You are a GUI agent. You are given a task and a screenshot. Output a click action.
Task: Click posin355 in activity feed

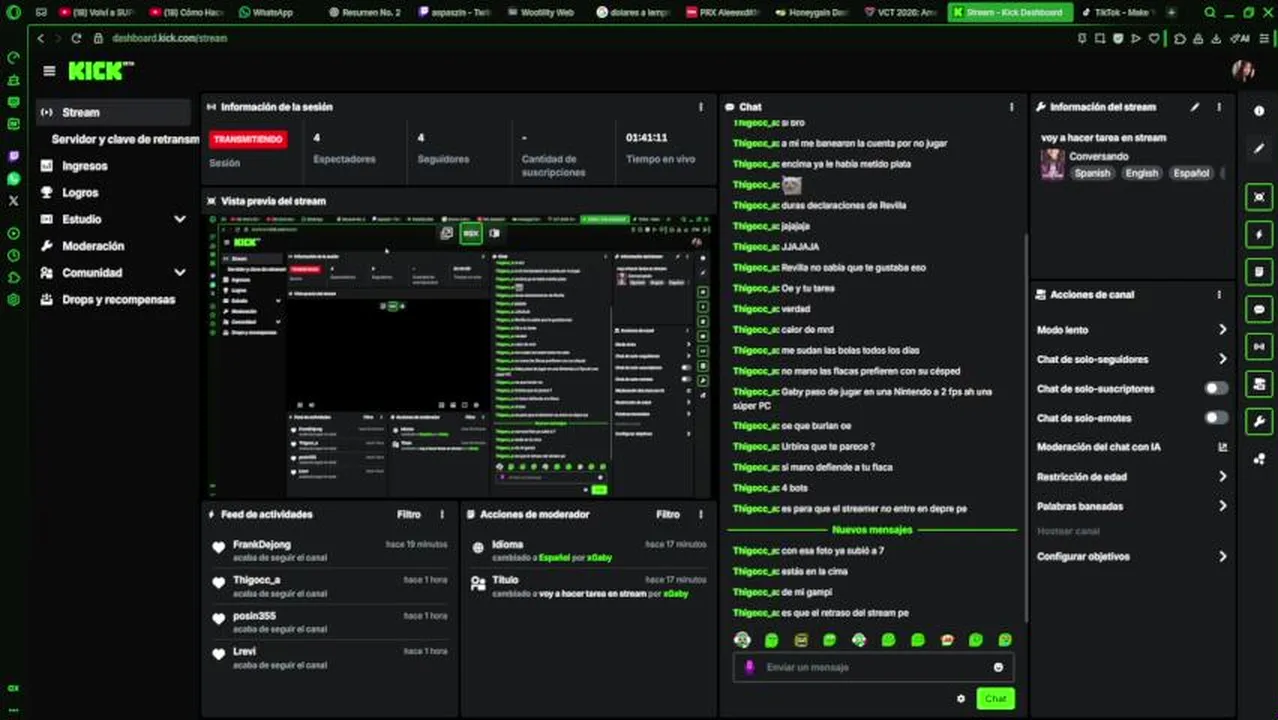coord(254,616)
